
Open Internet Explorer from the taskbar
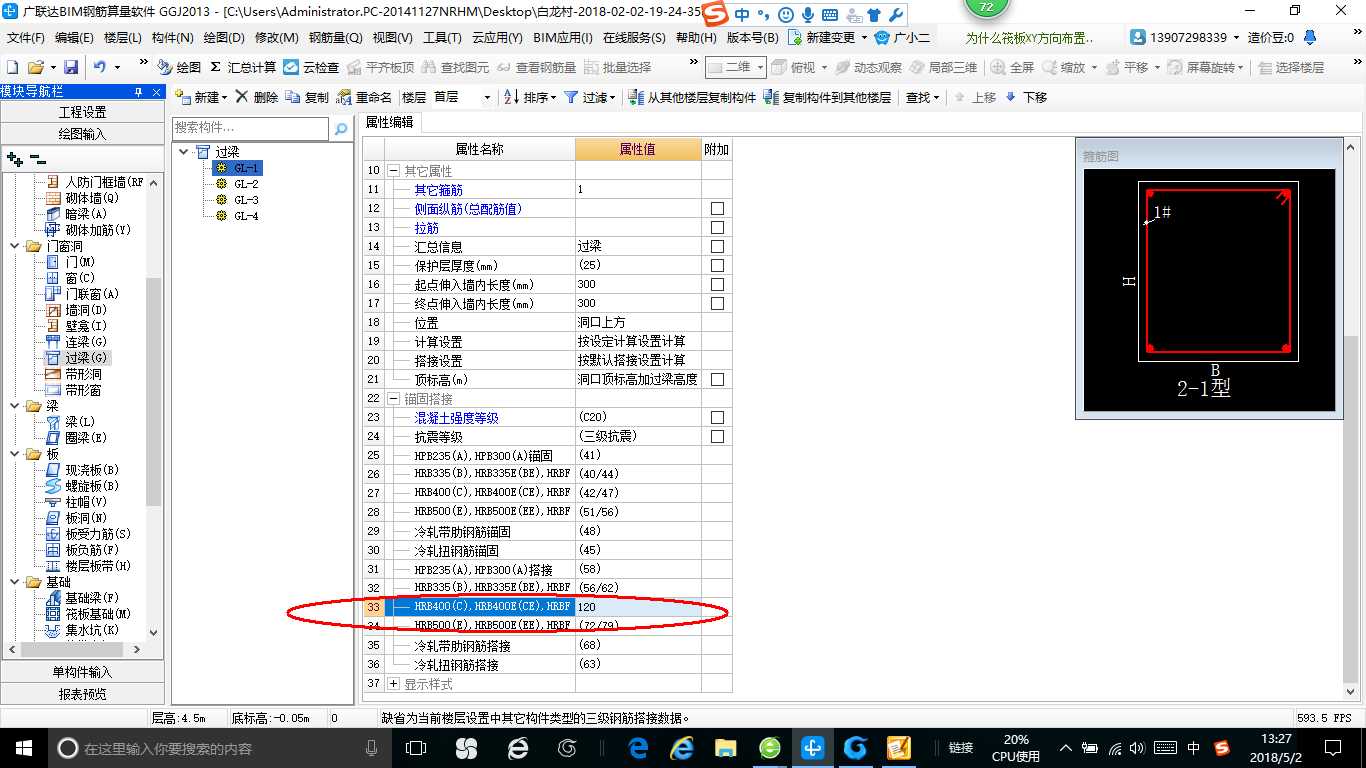click(683, 747)
